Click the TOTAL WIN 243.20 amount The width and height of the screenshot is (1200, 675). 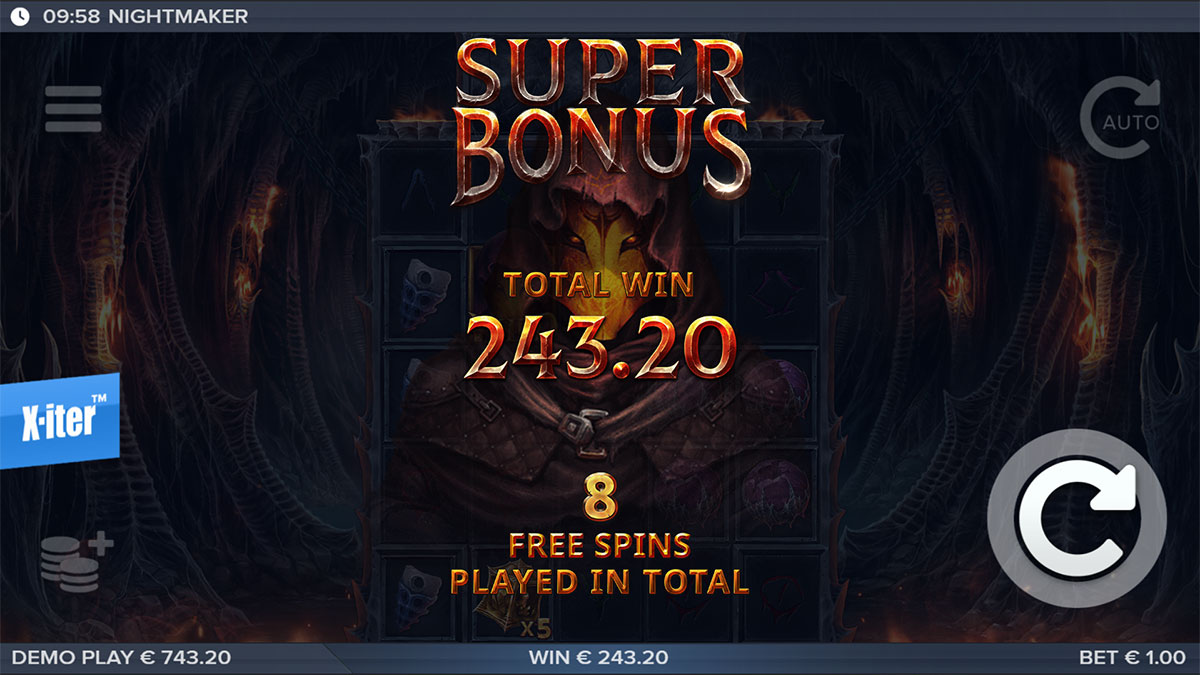[599, 347]
